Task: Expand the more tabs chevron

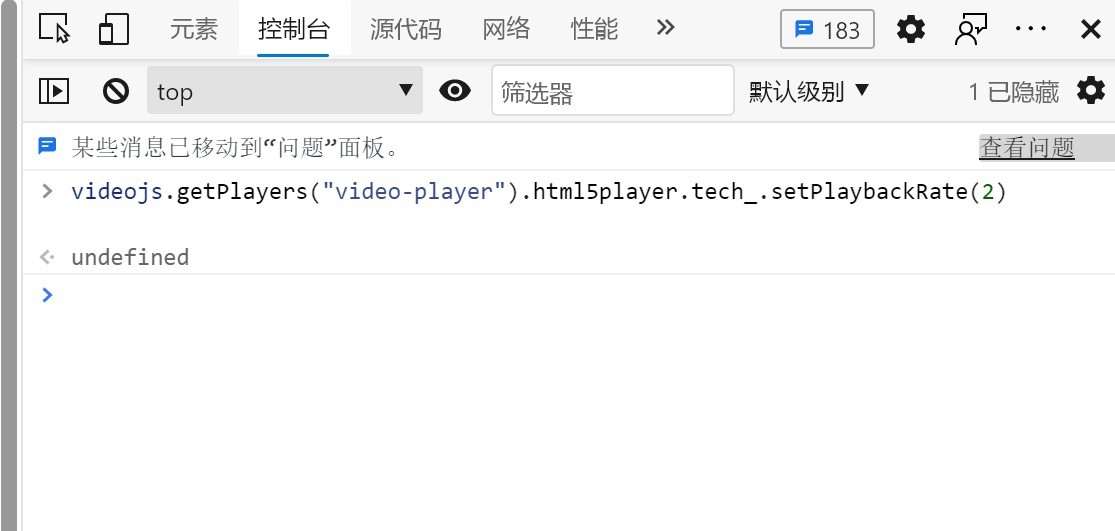Action: tap(665, 28)
